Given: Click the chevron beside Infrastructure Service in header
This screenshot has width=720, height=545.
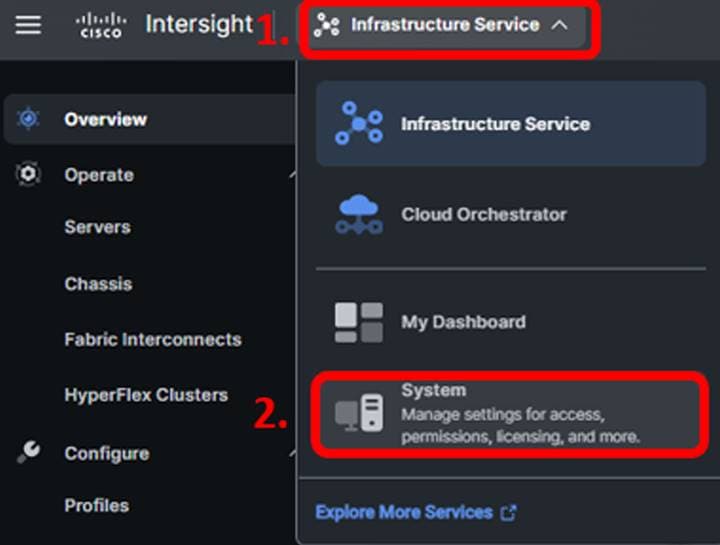Looking at the screenshot, I should [x=559, y=25].
